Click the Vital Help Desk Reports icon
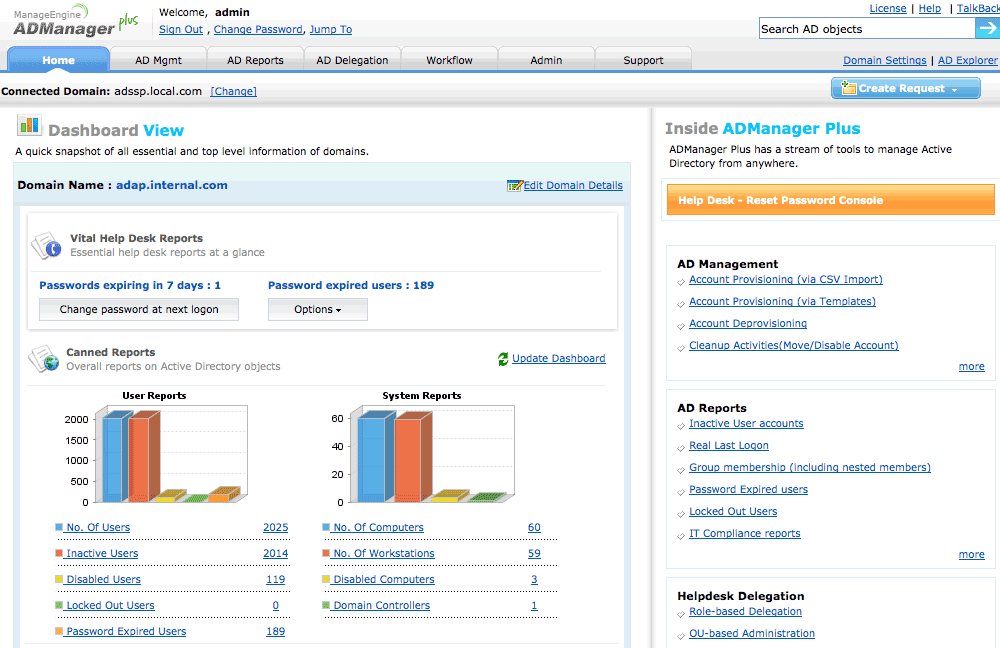The height and width of the screenshot is (648, 1000). 47,246
